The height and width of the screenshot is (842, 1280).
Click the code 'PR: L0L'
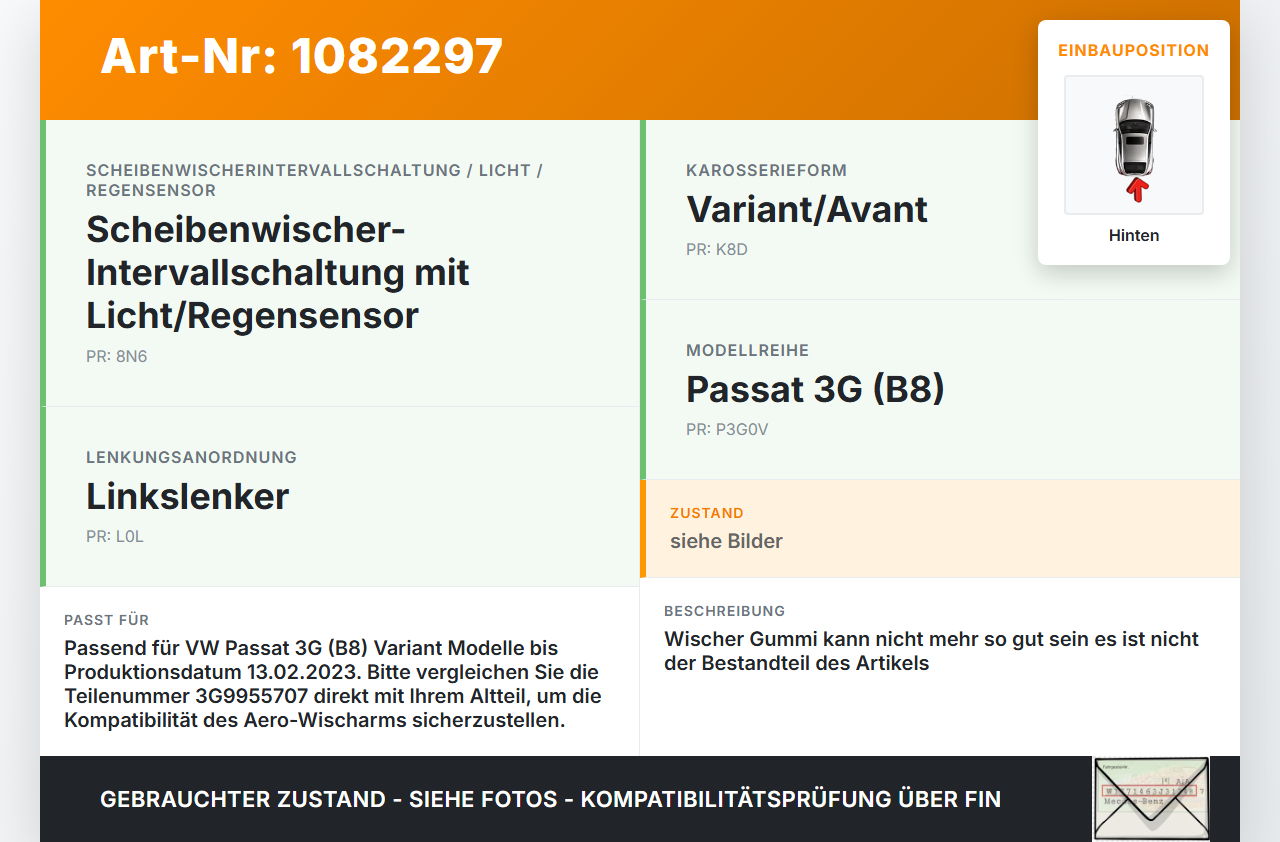click(115, 536)
